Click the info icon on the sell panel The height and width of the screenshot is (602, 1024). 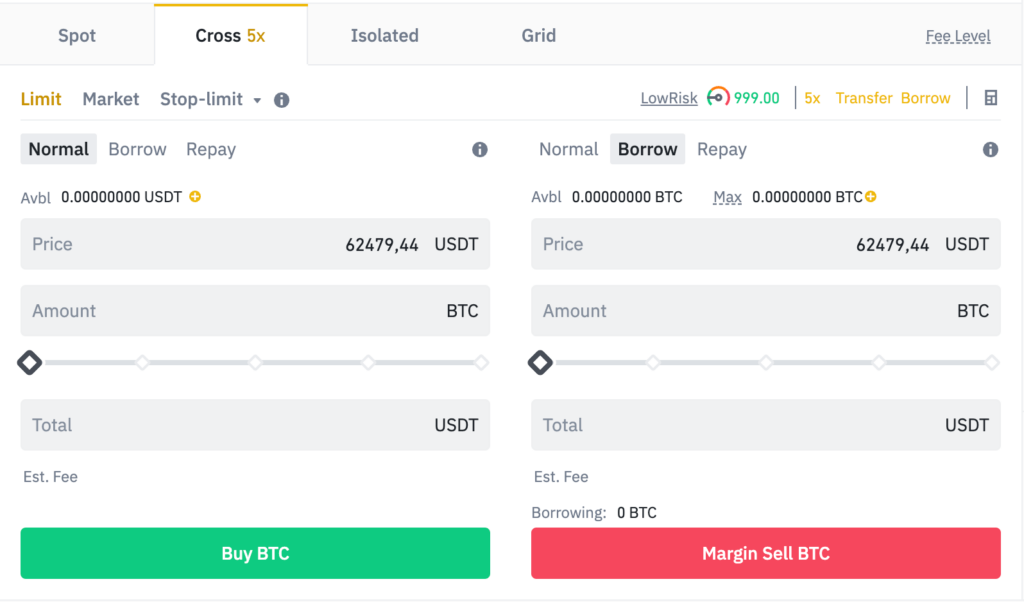click(990, 149)
